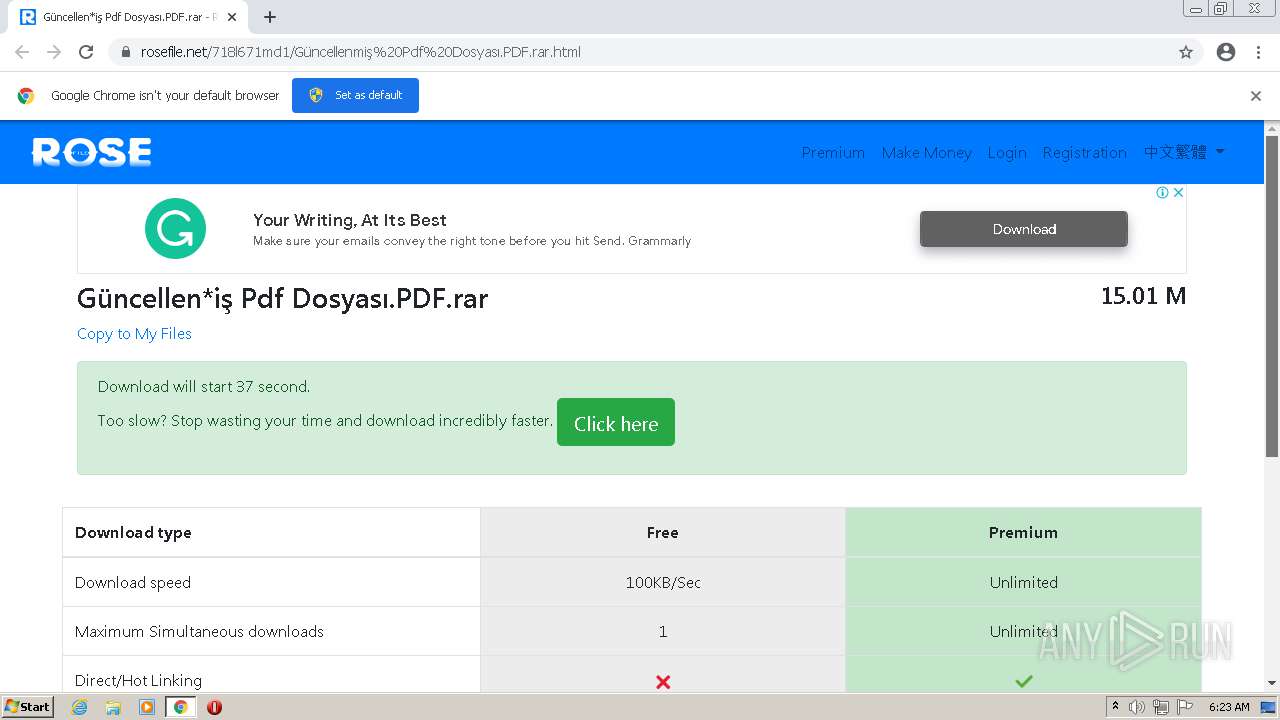Open the Chrome three-dot menu
1280x720 pixels.
coord(1258,52)
